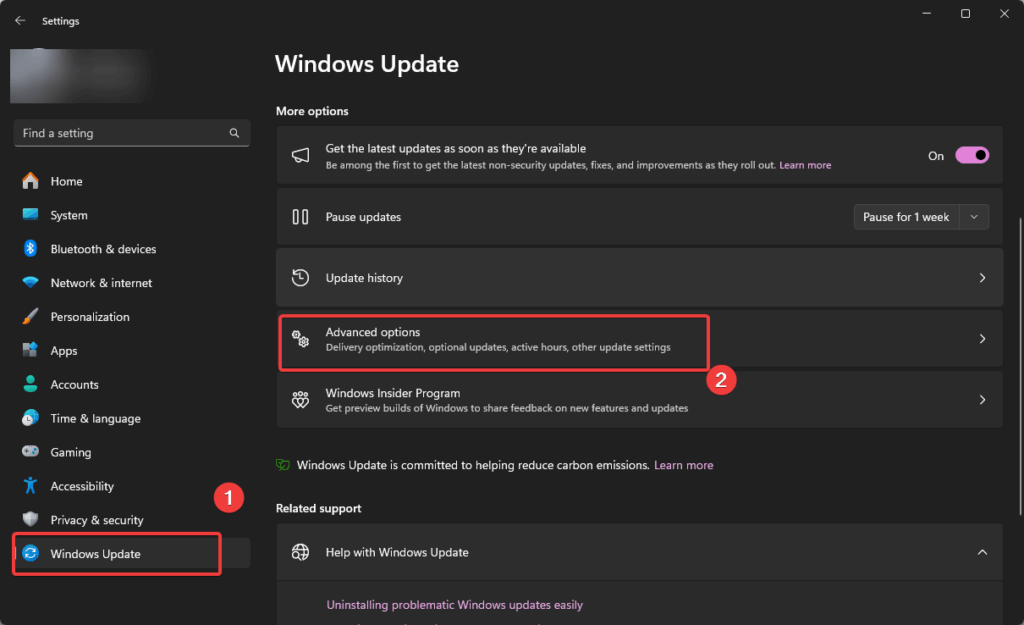Open Advanced options via its chevron
1024x625 pixels.
pos(982,338)
